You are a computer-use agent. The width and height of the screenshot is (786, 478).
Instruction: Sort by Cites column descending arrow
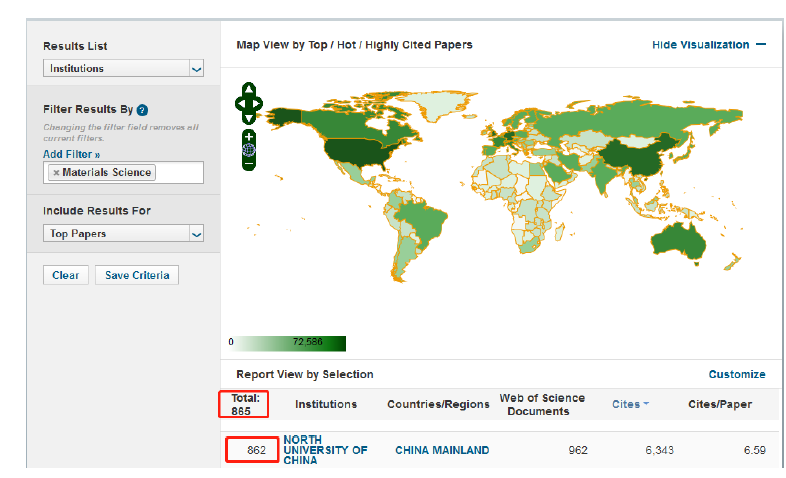[646, 404]
